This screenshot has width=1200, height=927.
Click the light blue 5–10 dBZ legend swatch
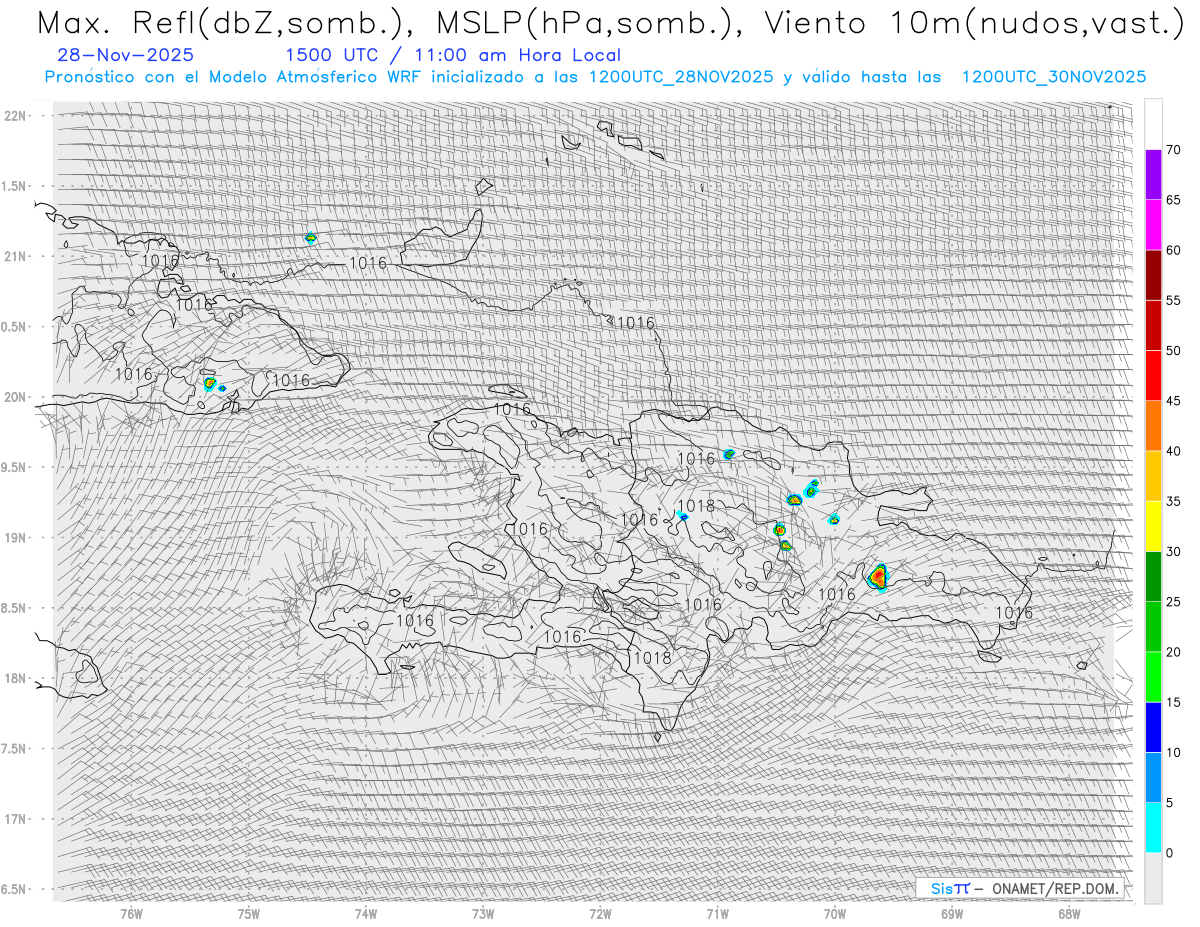tap(1153, 777)
